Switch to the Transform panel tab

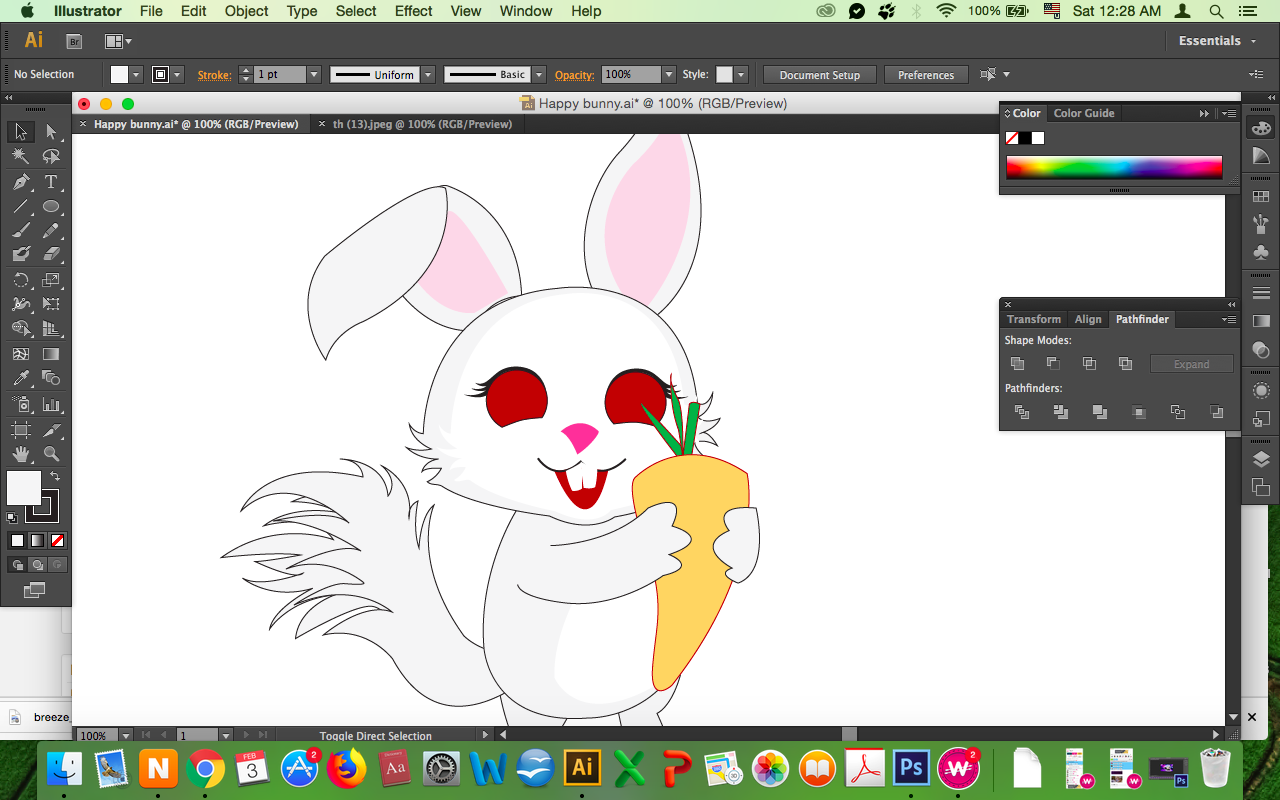tap(1034, 319)
